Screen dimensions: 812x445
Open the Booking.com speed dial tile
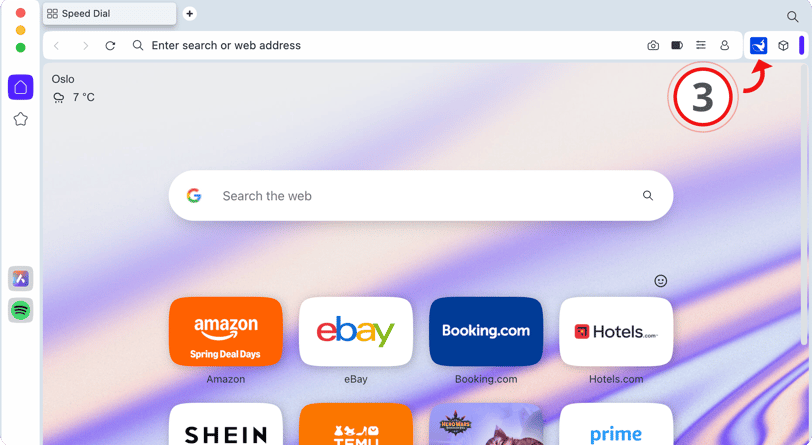486,332
